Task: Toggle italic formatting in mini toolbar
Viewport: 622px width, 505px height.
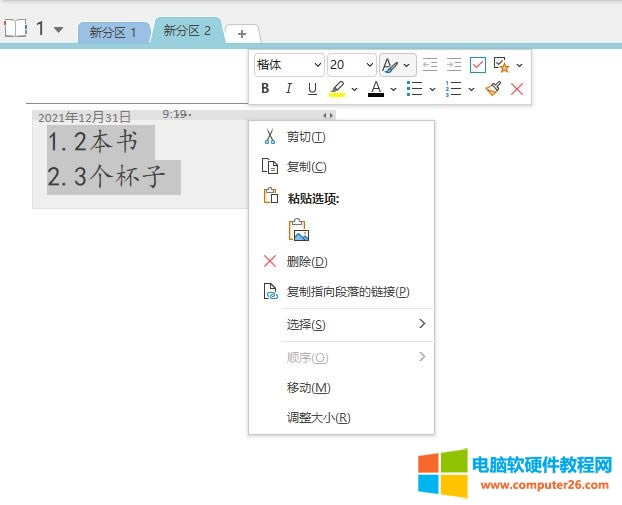Action: (289, 89)
